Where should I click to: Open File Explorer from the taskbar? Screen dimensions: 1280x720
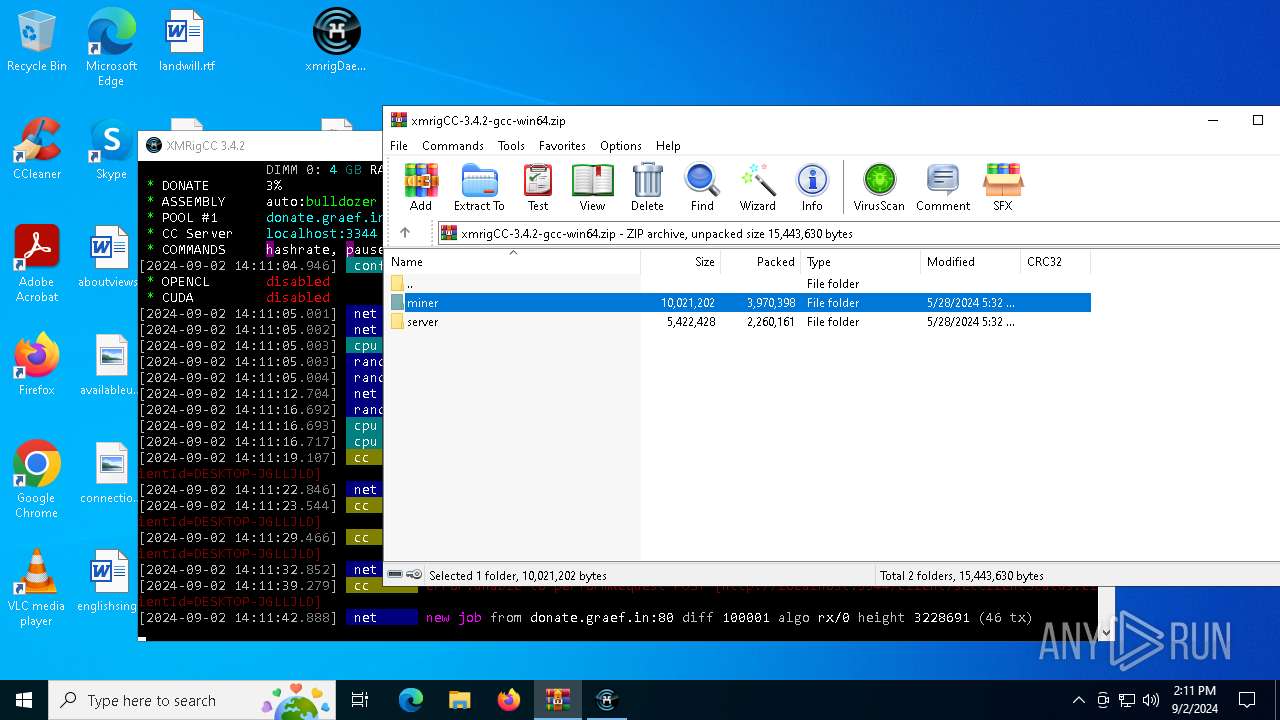click(459, 700)
